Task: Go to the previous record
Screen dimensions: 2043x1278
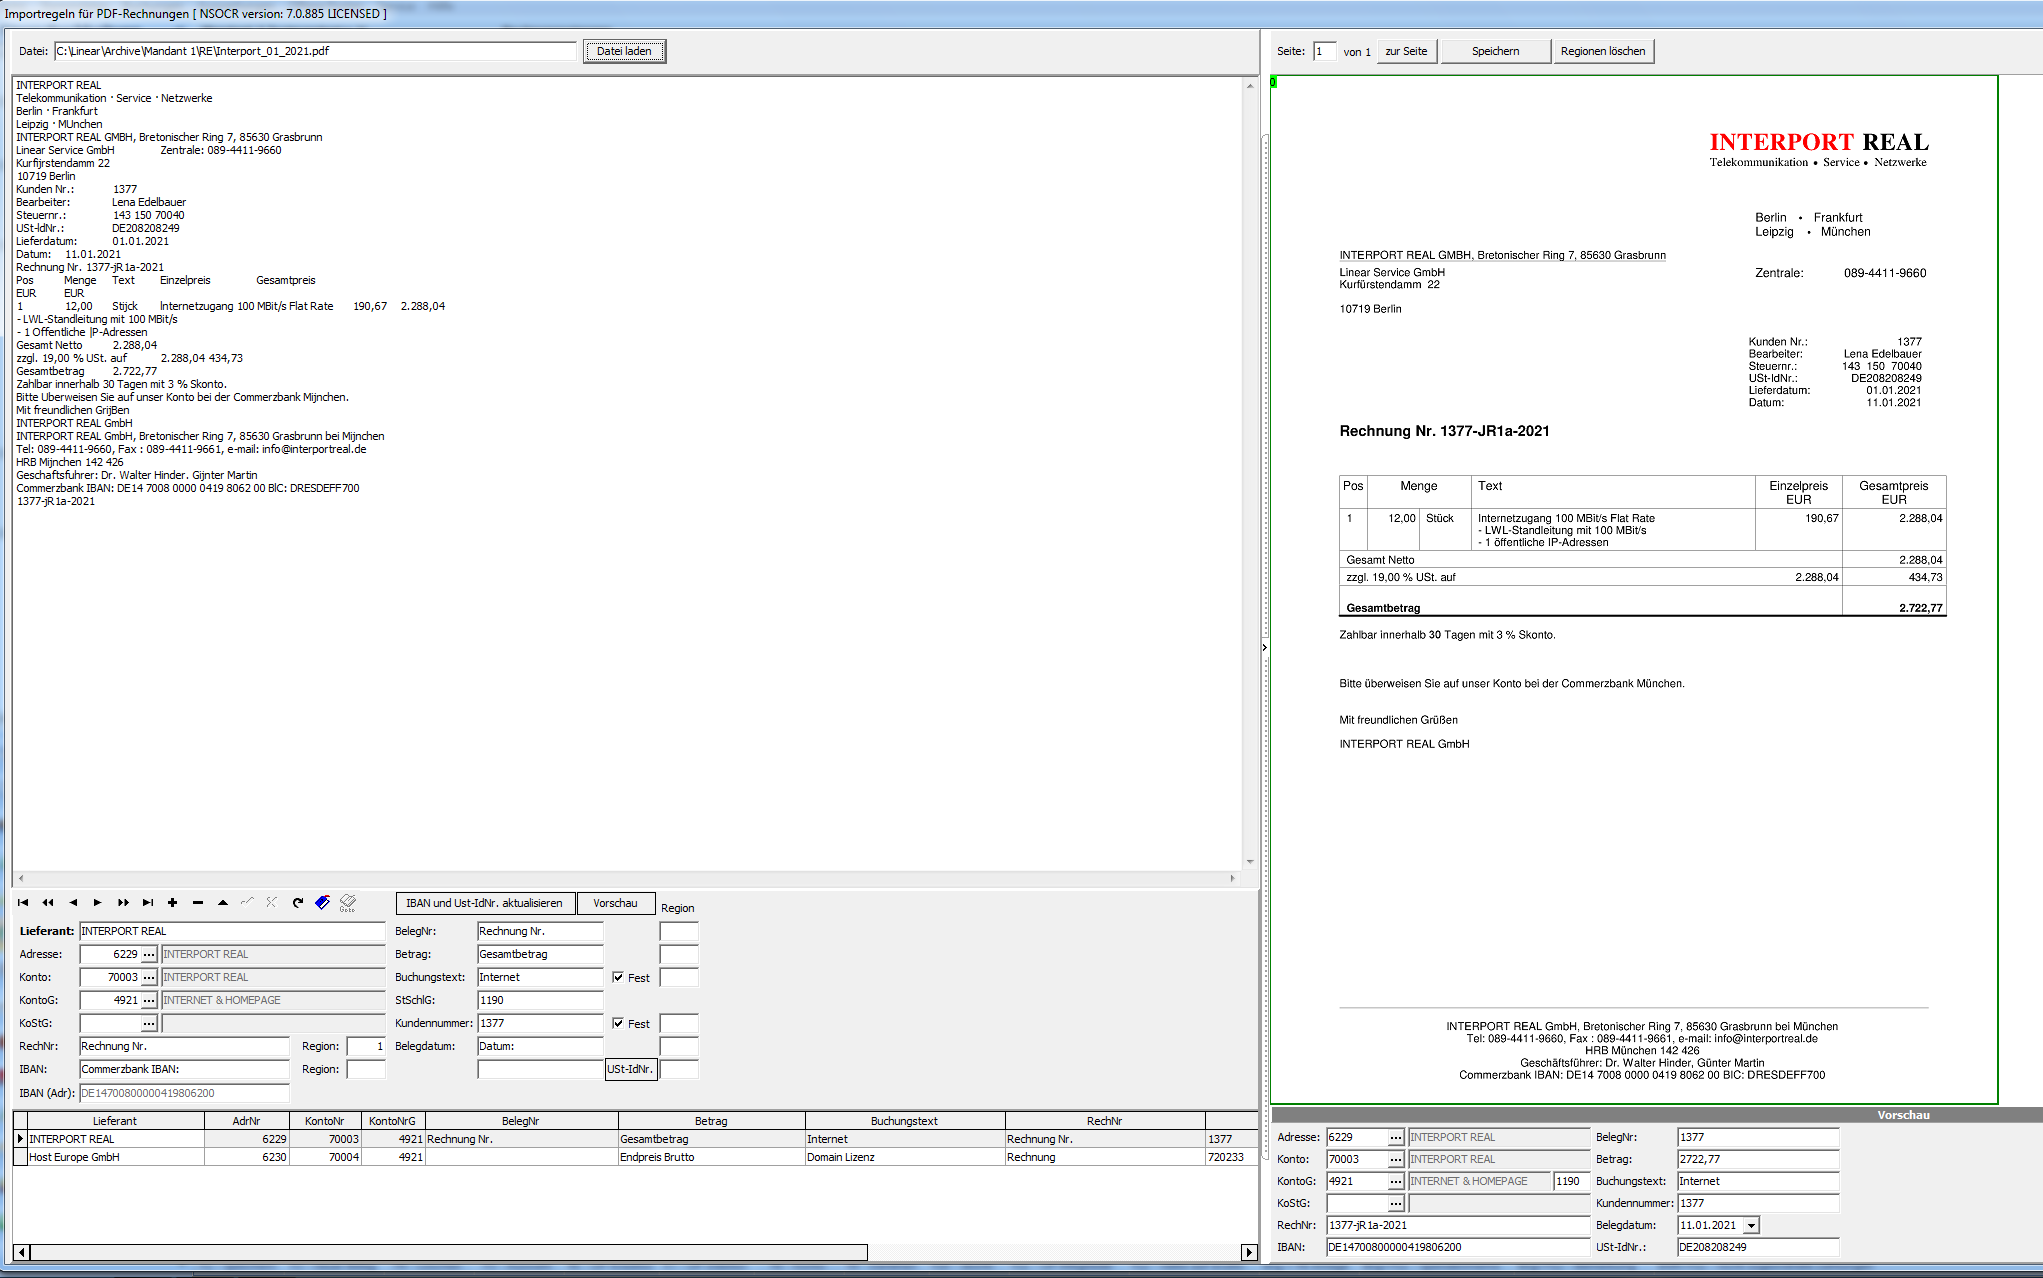Action: click(73, 902)
